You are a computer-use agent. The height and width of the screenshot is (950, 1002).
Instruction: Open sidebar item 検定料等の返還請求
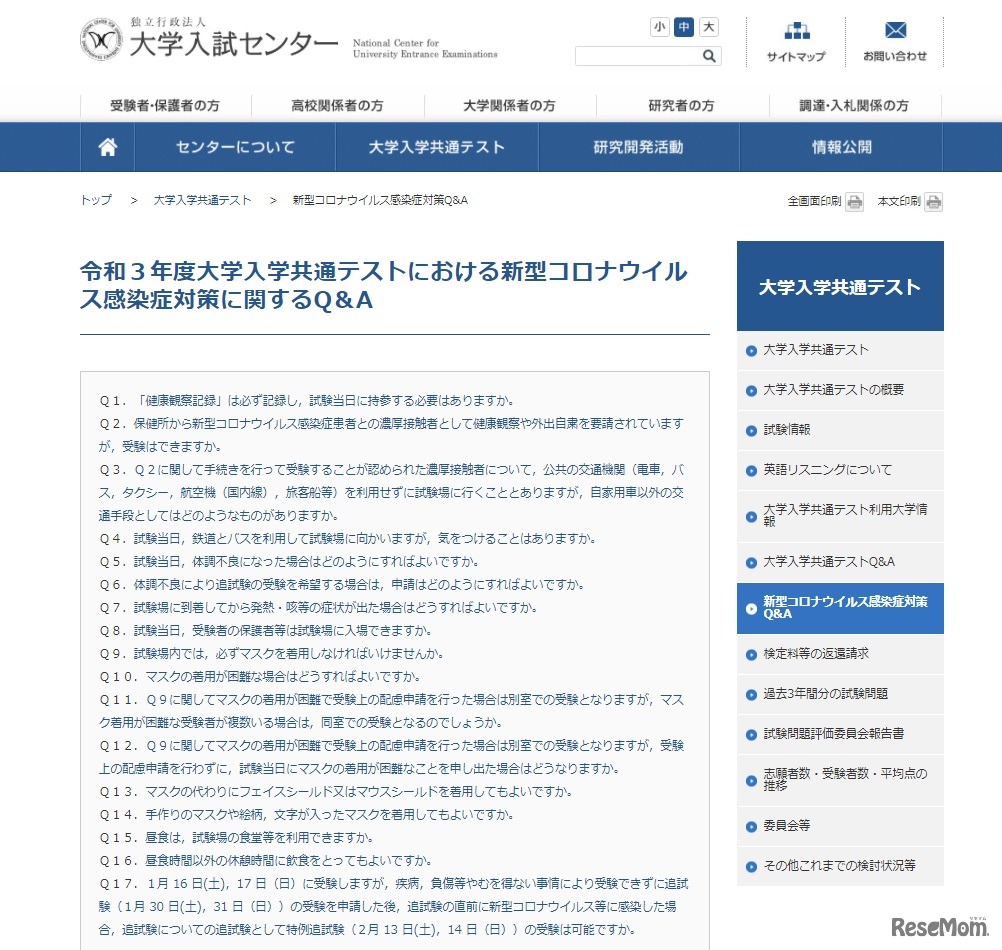click(840, 654)
